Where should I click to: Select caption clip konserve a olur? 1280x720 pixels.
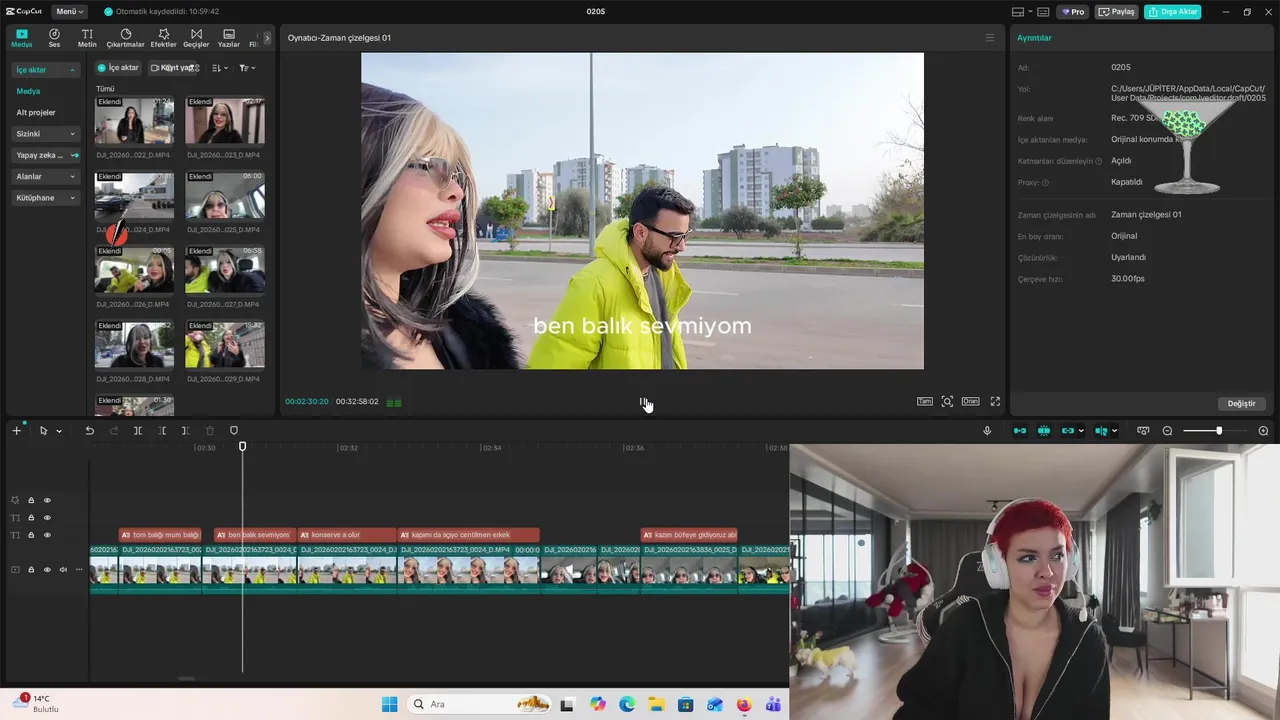347,535
